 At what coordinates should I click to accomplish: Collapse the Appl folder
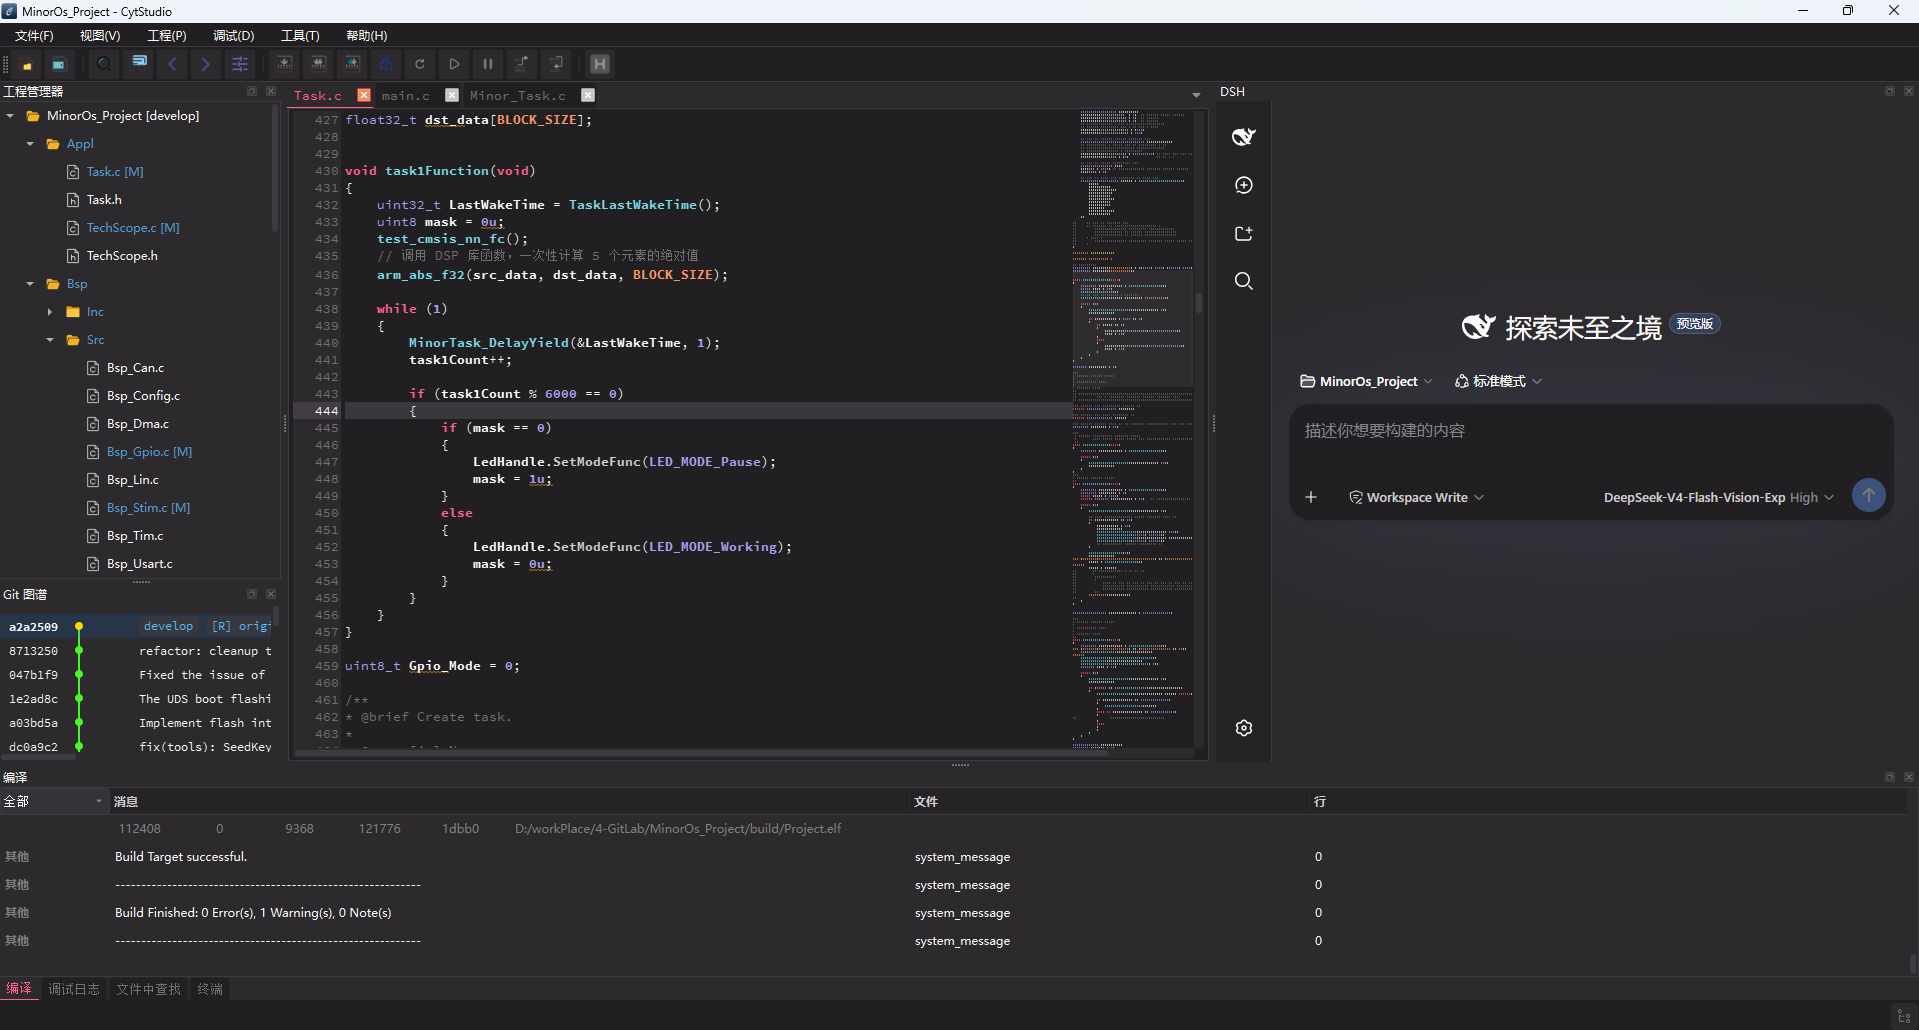coord(30,144)
